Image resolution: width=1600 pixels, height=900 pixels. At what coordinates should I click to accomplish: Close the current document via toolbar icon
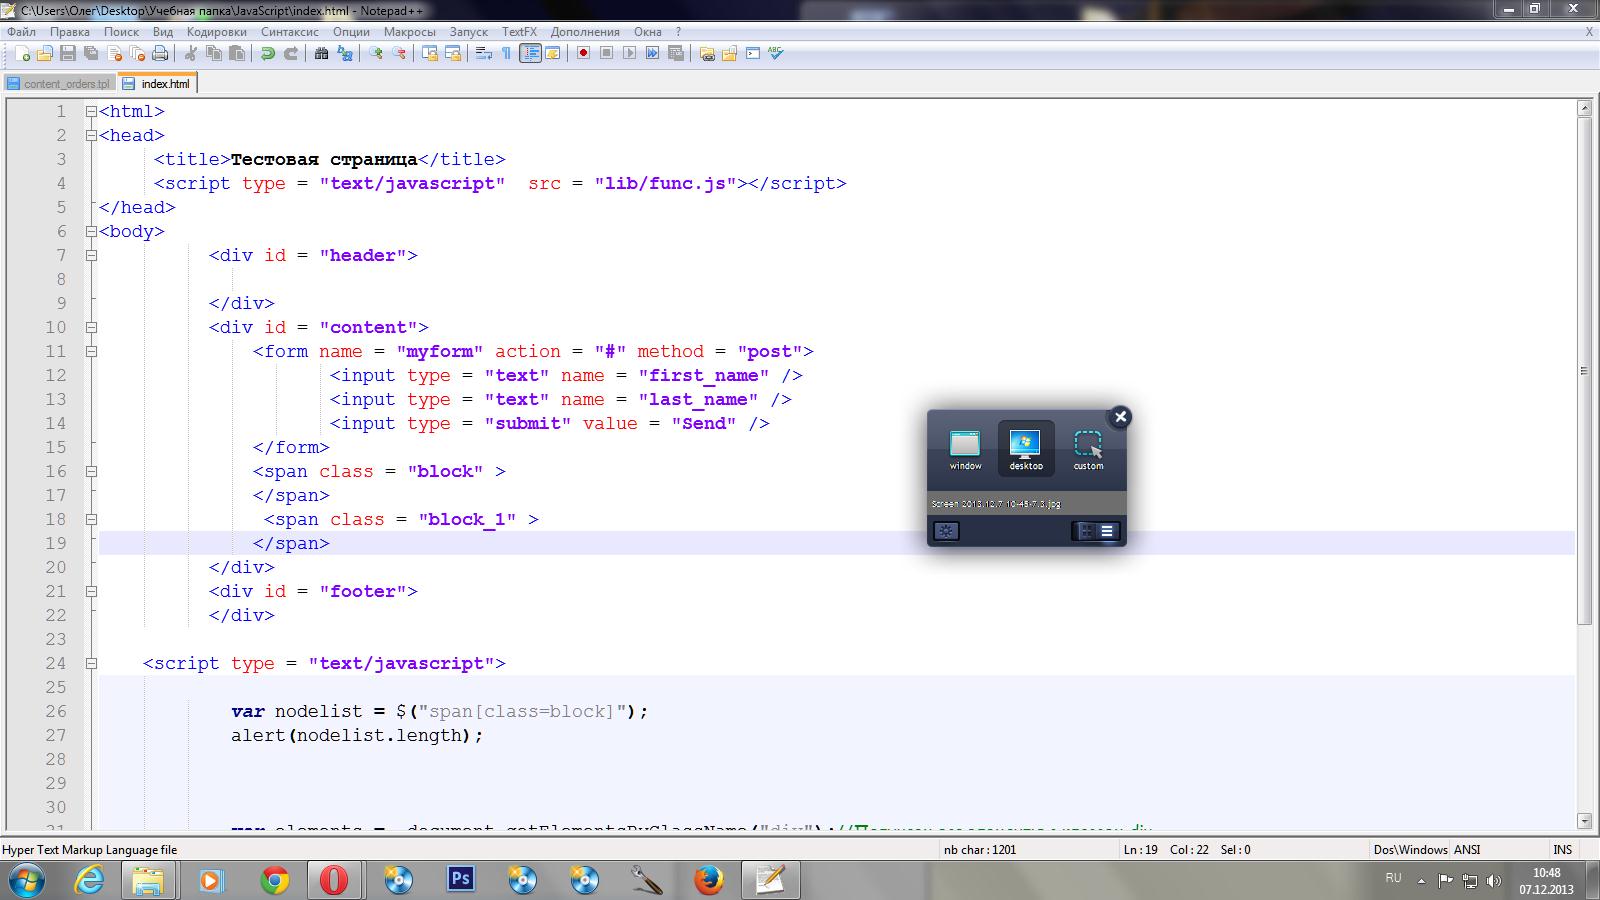point(115,53)
